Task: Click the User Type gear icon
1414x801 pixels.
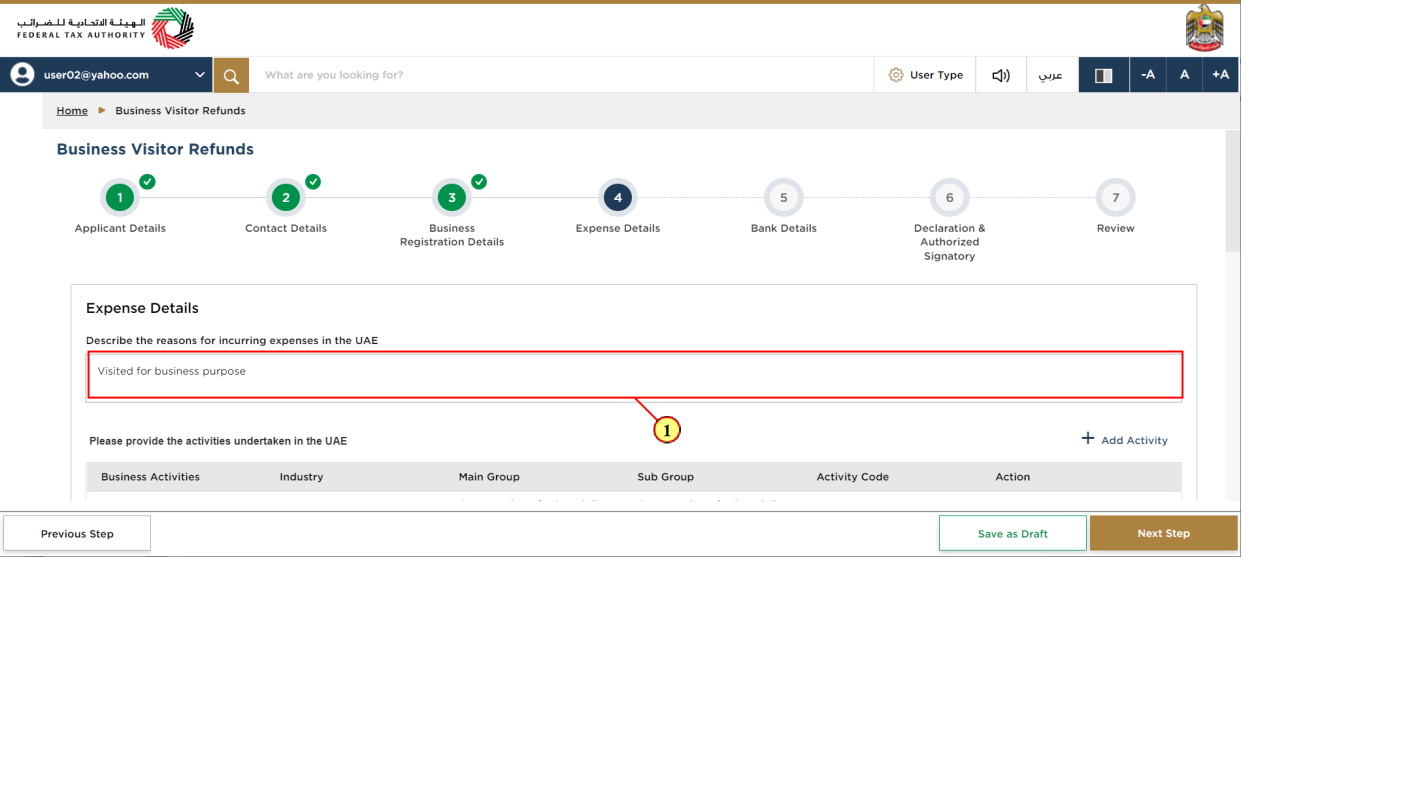Action: [x=896, y=75]
